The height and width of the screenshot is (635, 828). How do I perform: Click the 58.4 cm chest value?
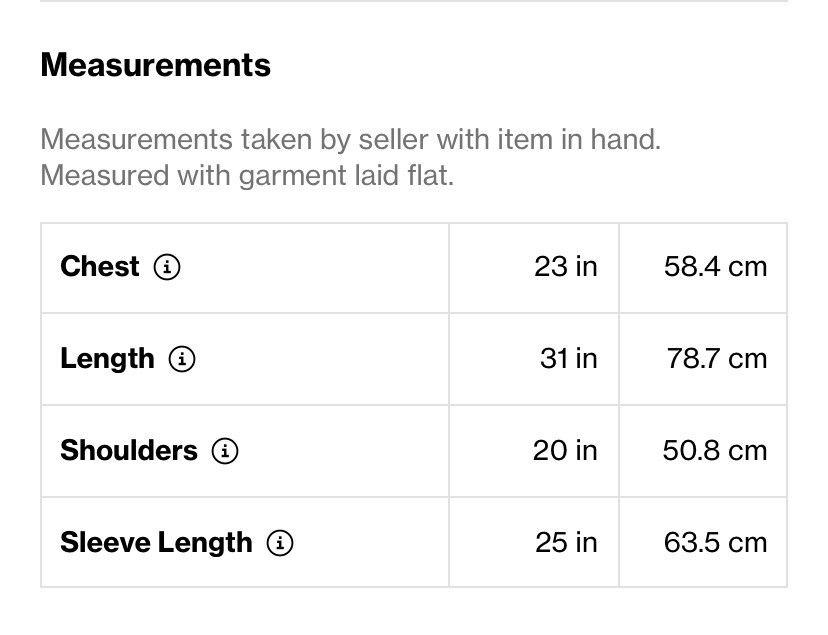click(x=716, y=267)
